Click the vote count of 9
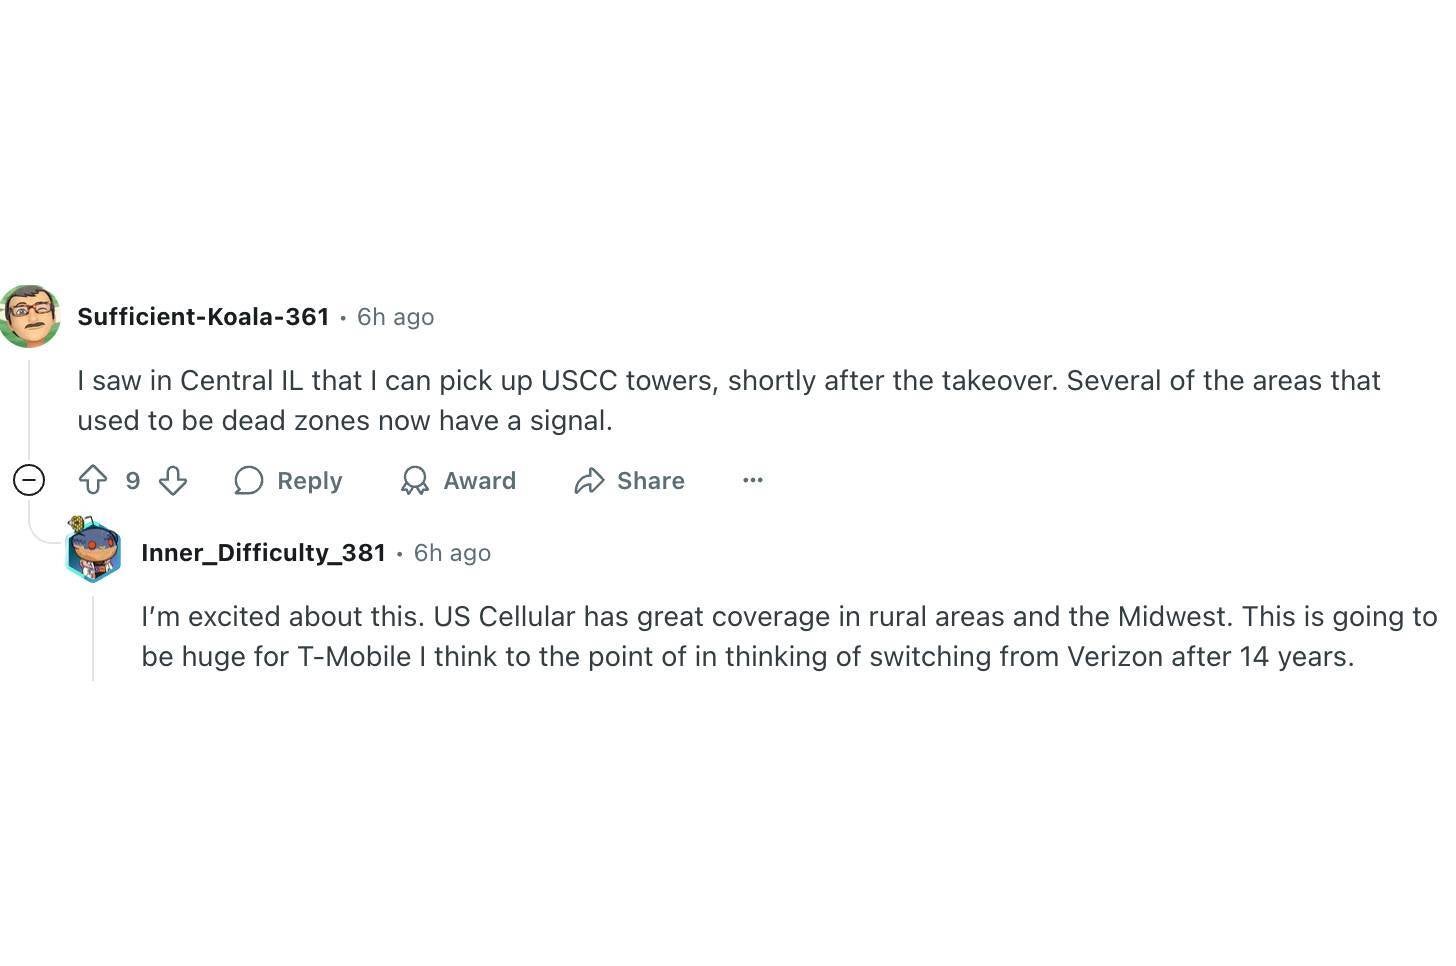Viewport: 1456px width, 966px height. pos(133,481)
